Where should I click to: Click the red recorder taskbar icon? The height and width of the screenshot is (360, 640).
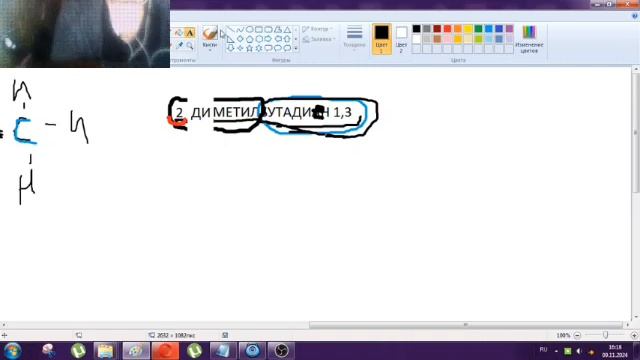tap(165, 351)
